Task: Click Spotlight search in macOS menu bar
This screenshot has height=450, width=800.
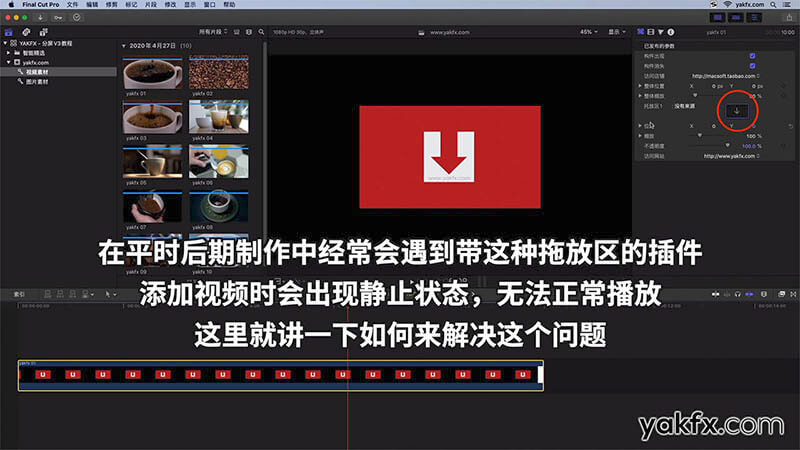Action: [x=773, y=4]
